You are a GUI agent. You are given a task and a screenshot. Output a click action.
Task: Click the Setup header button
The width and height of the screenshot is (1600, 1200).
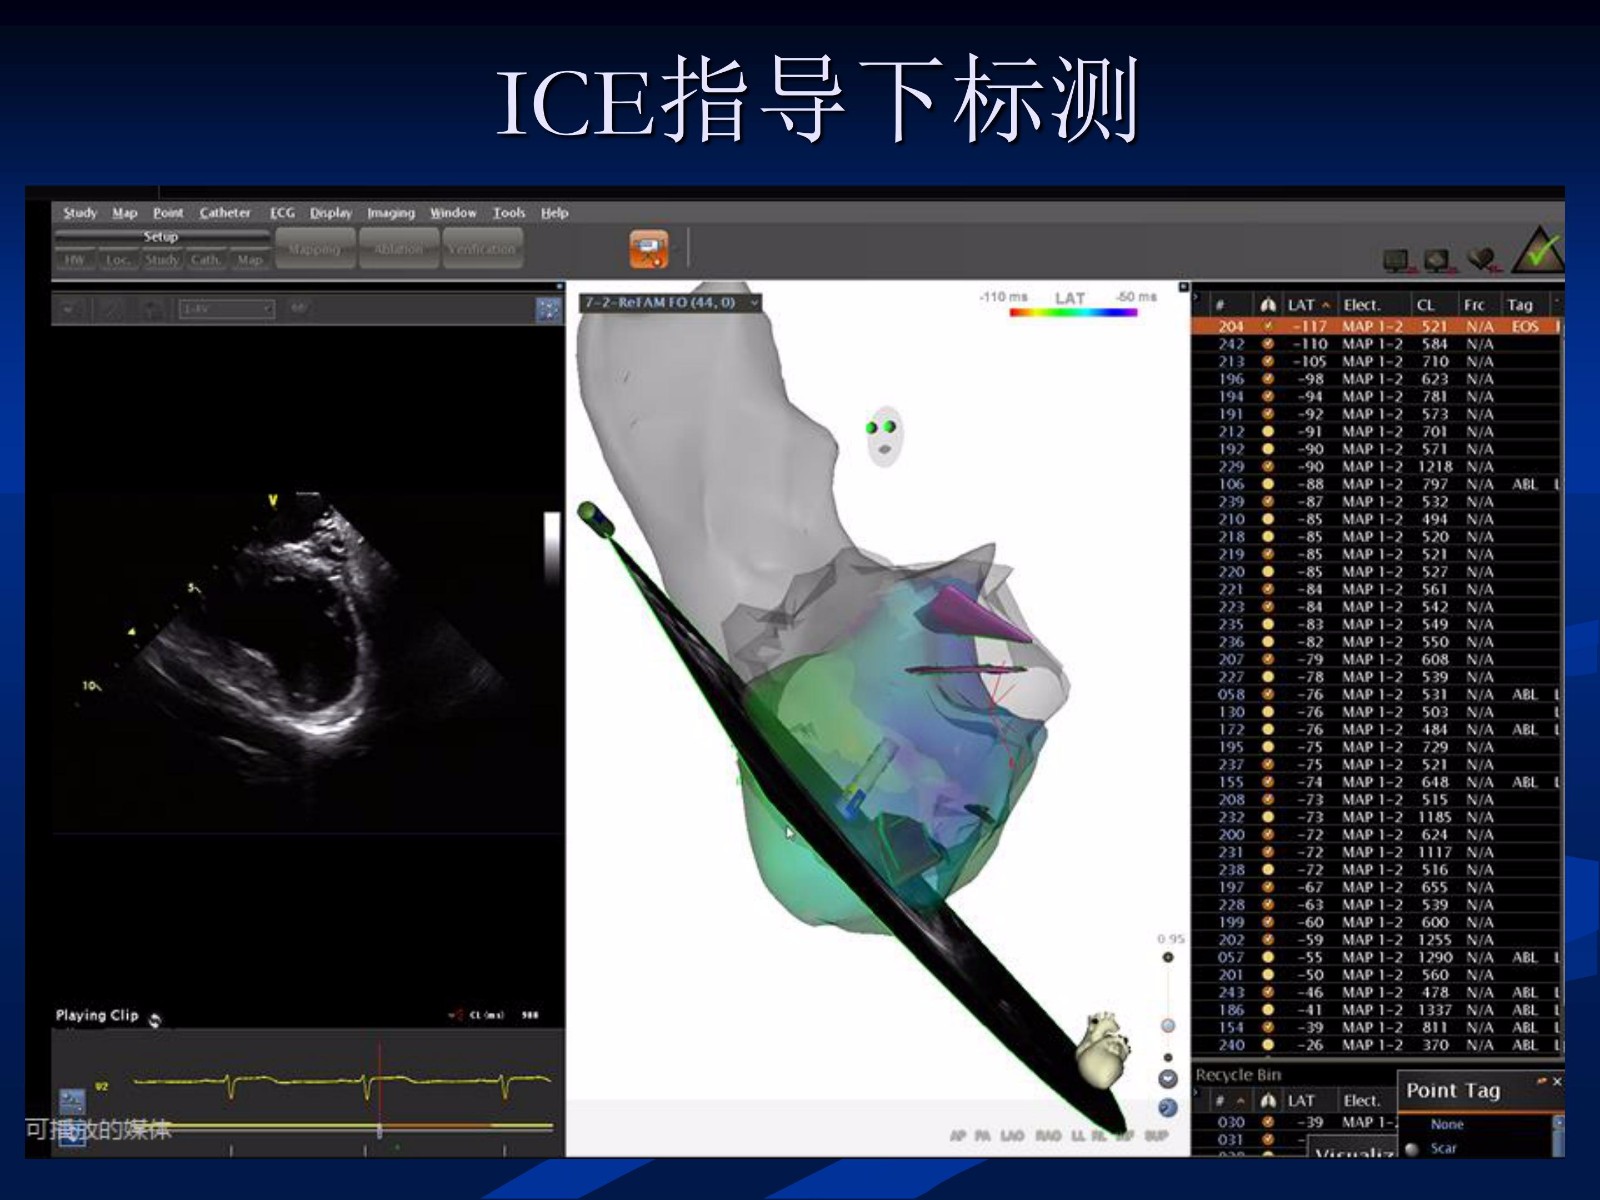coord(161,237)
